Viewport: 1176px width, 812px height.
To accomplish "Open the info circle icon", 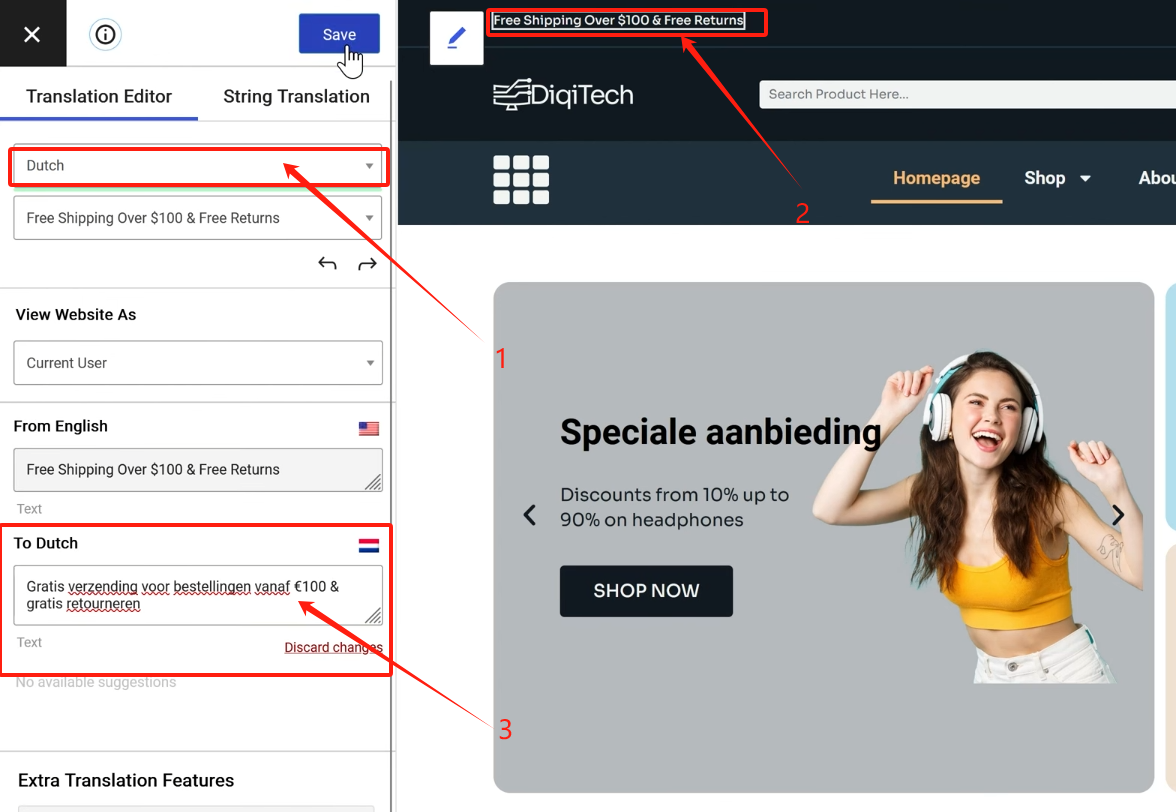I will (106, 34).
